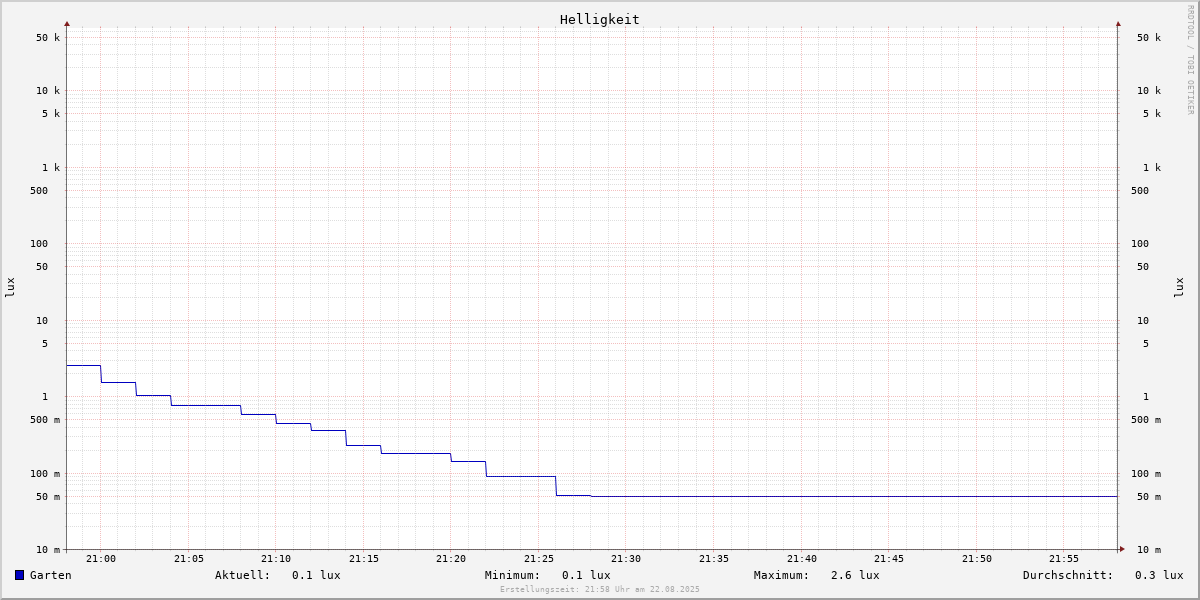1200x600 pixels.
Task: Click the Minimum 0.1 lux value
Action: (x=586, y=575)
